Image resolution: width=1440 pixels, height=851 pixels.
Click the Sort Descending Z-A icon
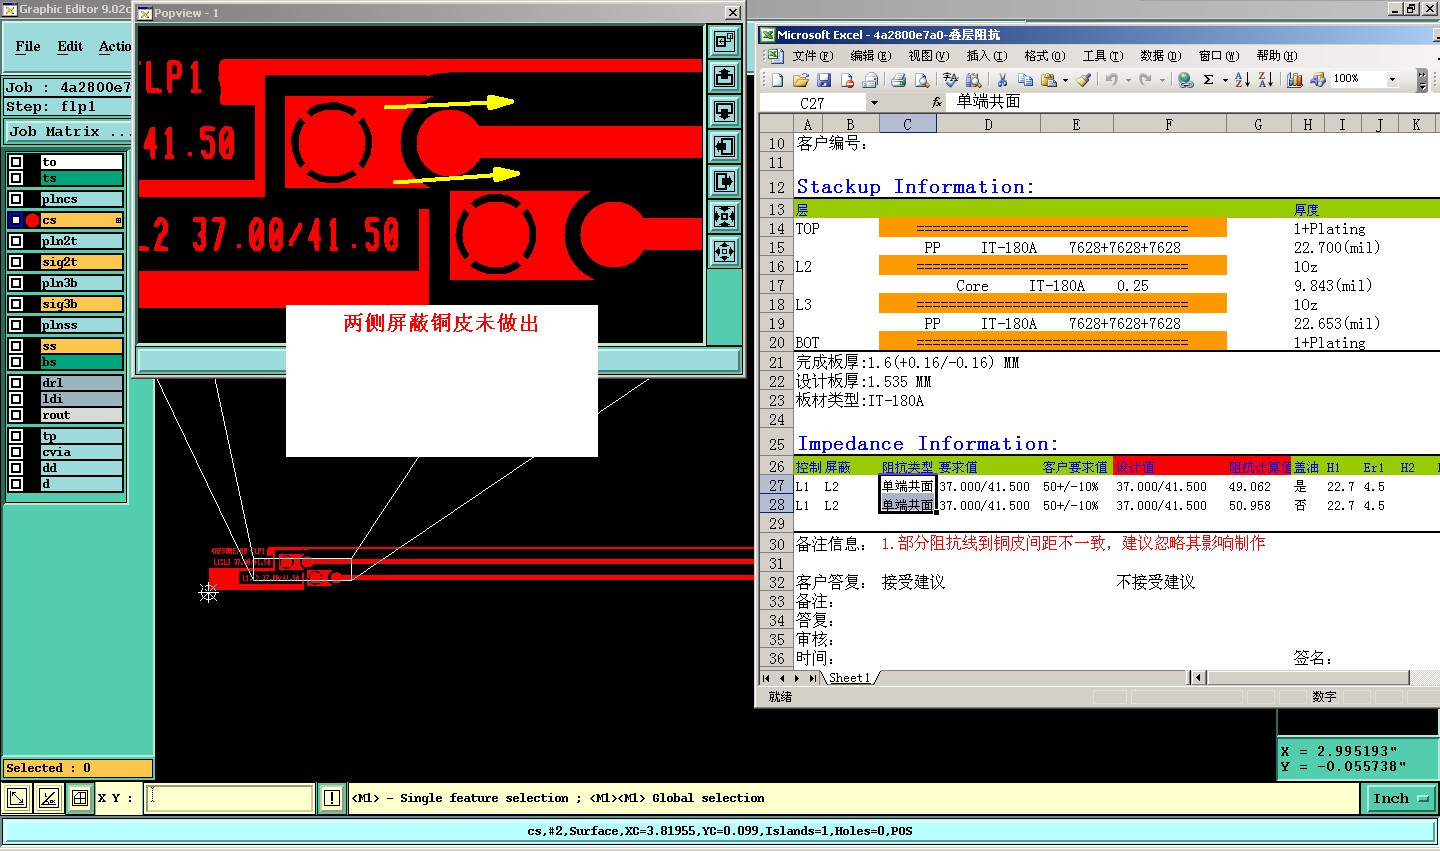1265,80
